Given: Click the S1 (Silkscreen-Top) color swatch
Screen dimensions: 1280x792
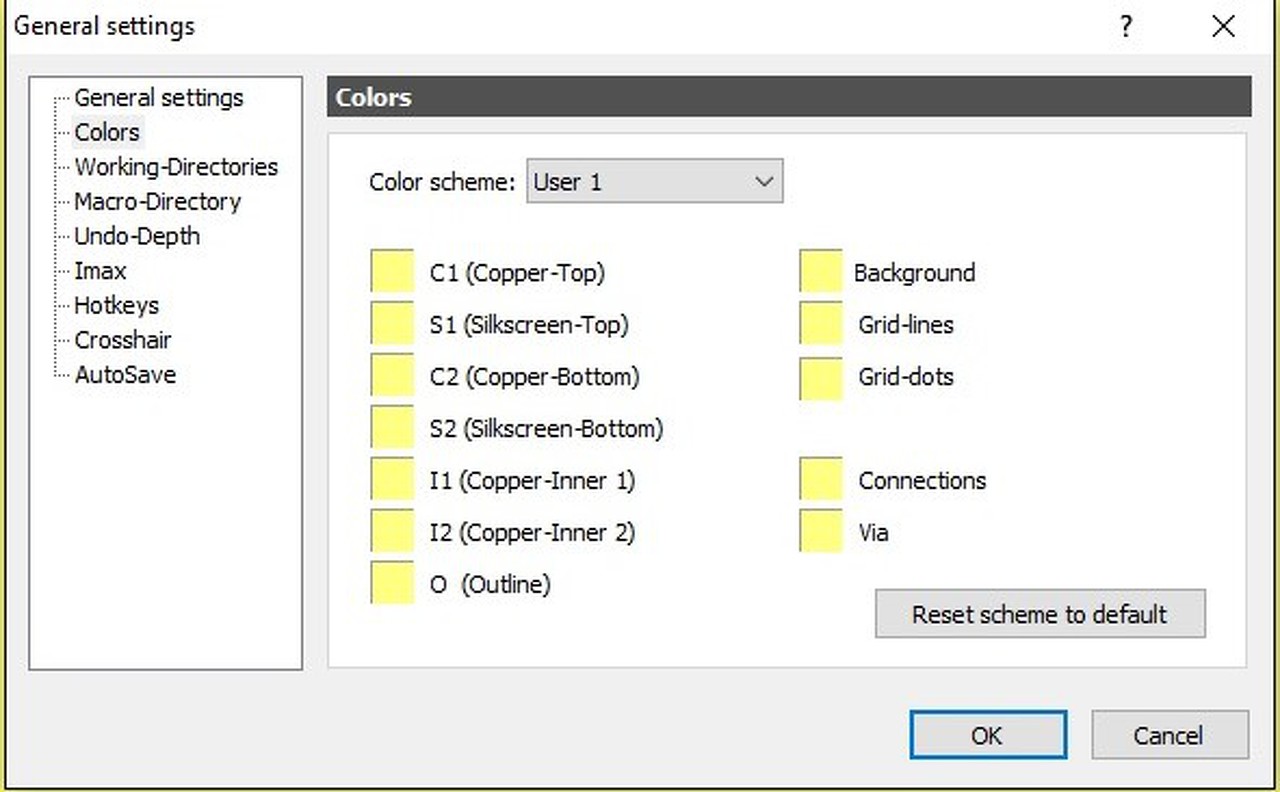Looking at the screenshot, I should click(392, 324).
